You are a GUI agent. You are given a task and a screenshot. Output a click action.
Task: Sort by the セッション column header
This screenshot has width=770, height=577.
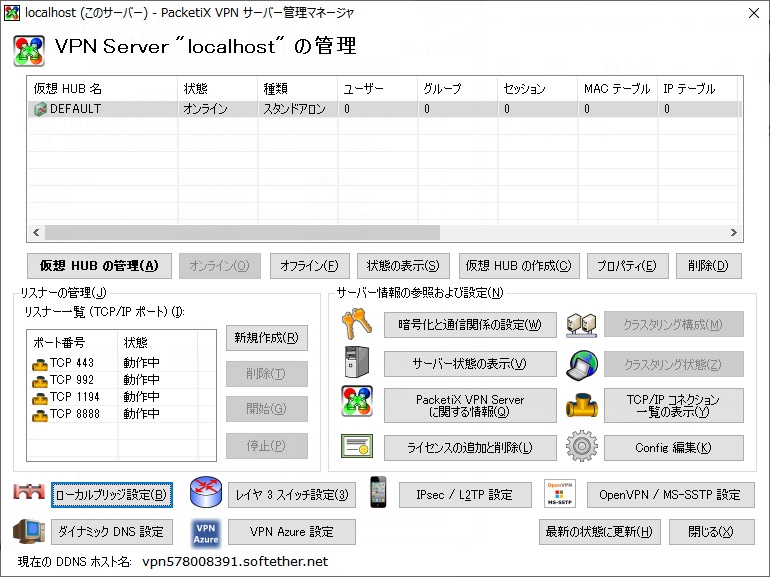[537, 89]
